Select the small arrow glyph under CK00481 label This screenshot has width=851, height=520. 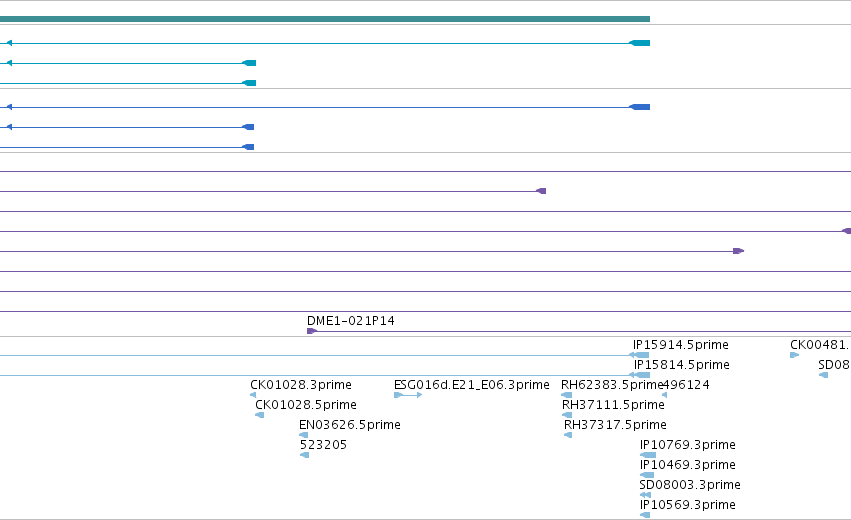pos(795,355)
